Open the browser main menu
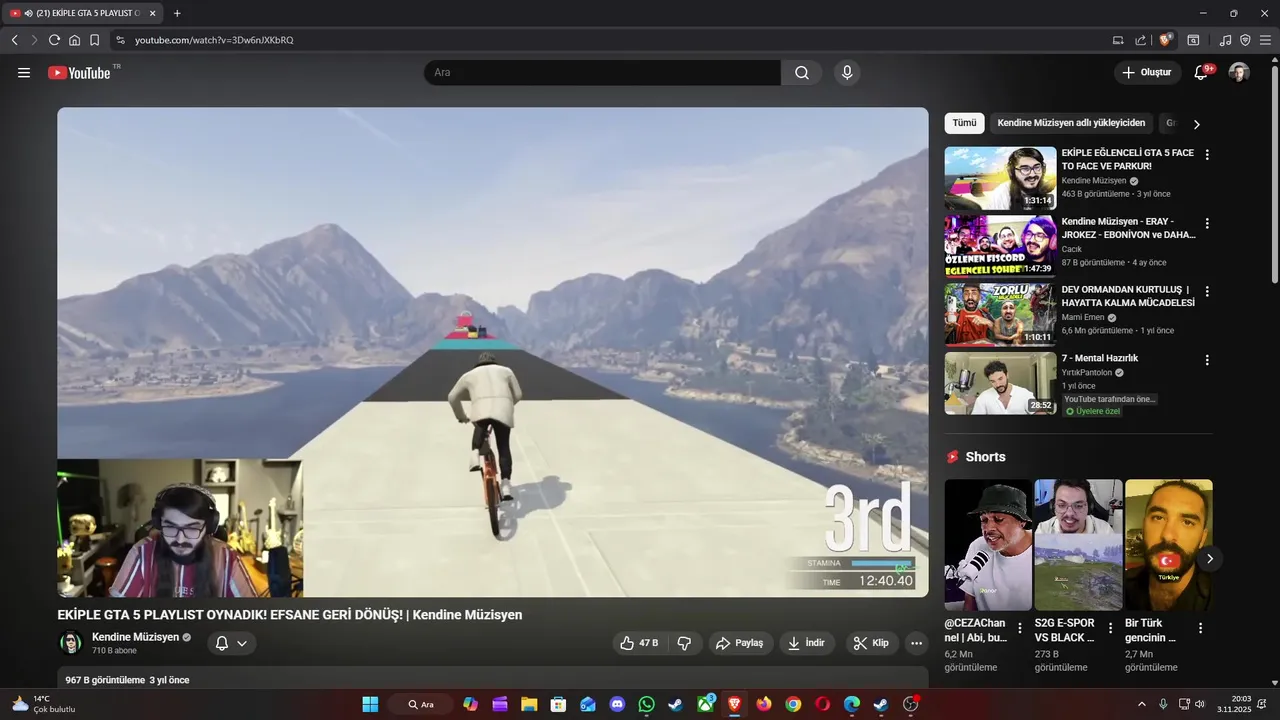Viewport: 1280px width, 720px height. pos(1265,40)
